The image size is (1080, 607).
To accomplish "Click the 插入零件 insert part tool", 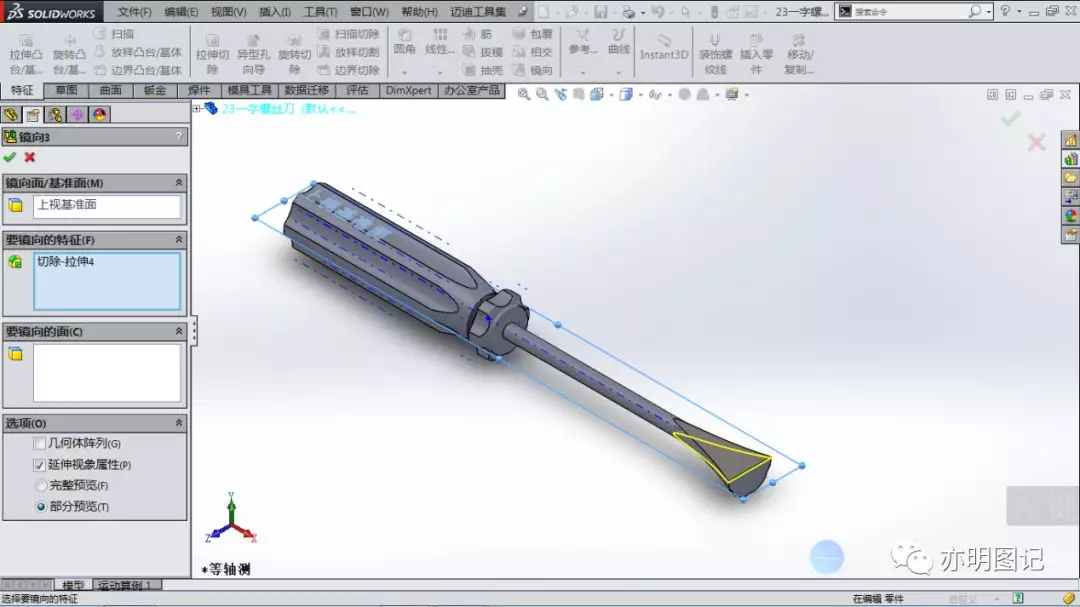I will pyautogui.click(x=756, y=53).
